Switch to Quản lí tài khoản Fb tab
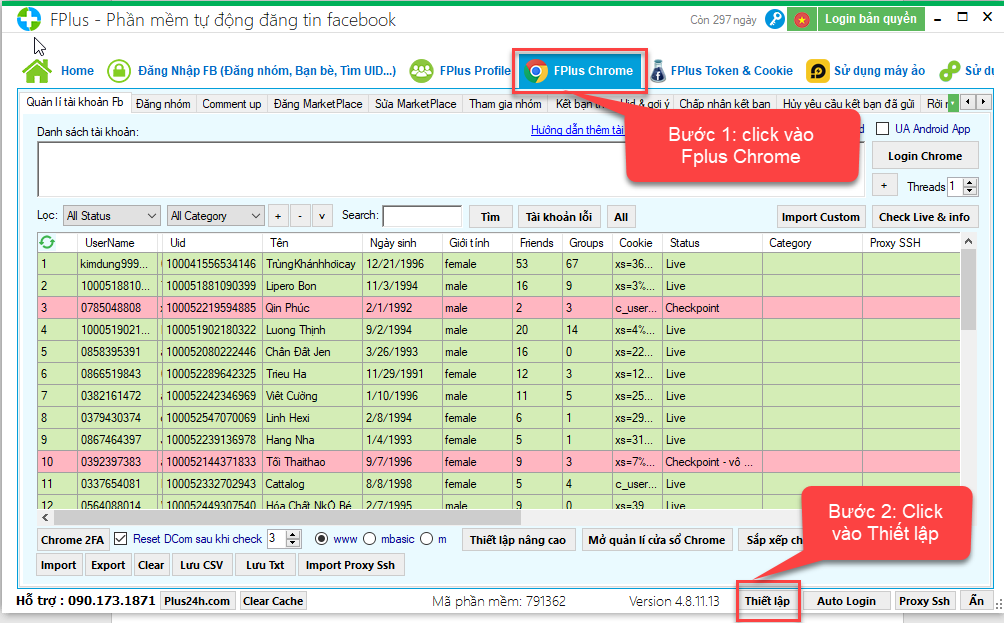The image size is (1004, 623). tap(75, 102)
